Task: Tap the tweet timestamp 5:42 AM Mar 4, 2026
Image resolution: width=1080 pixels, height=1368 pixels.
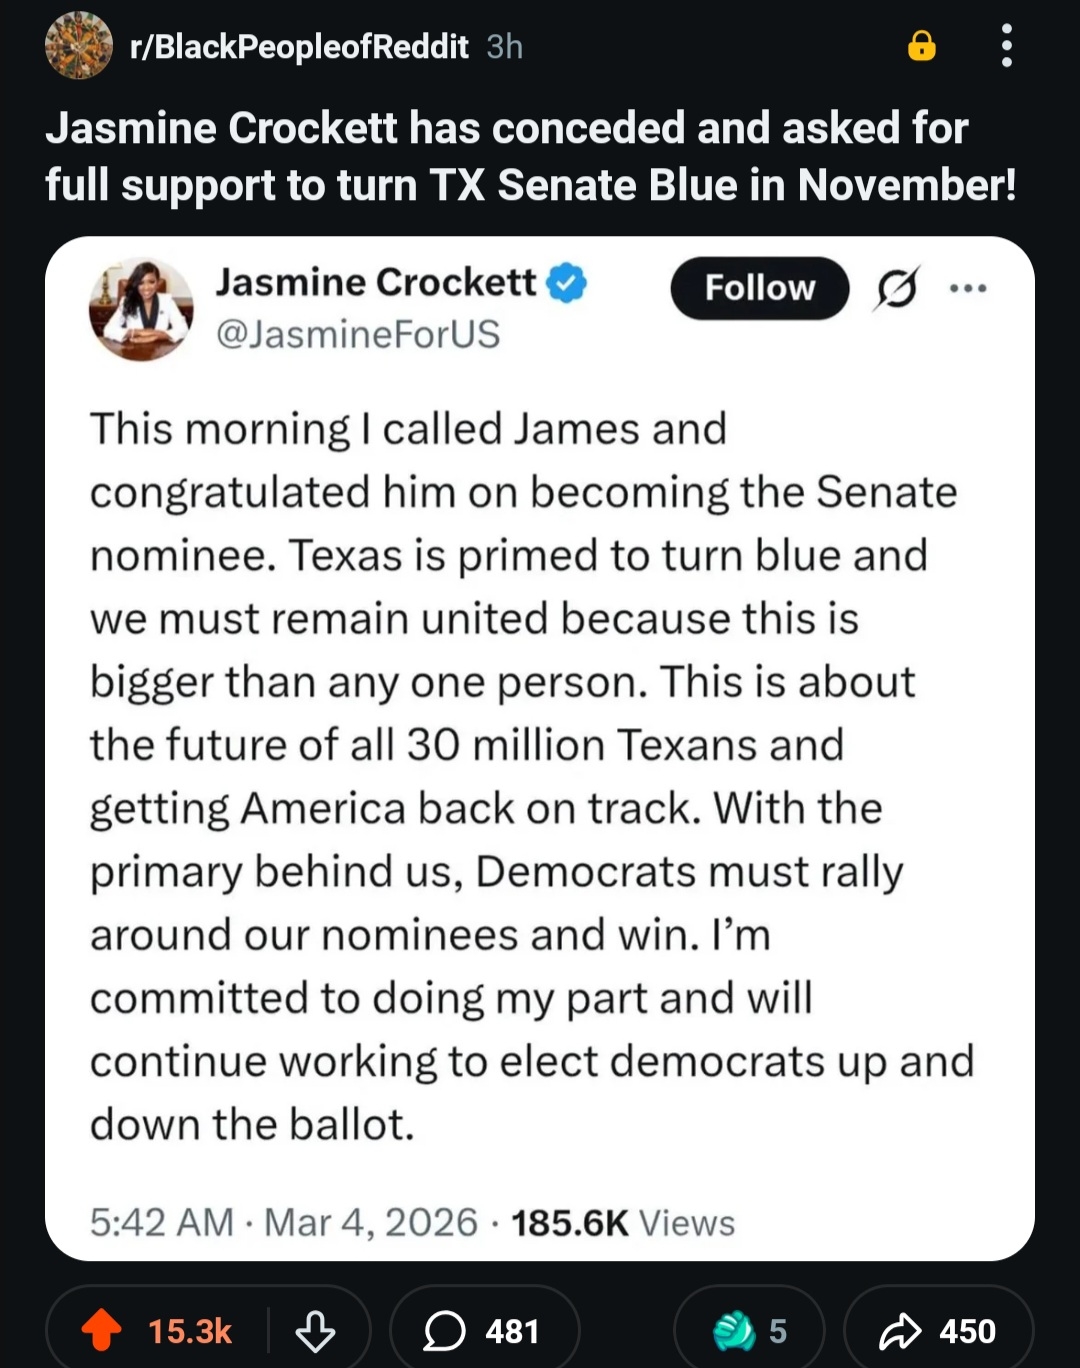Action: [x=284, y=1222]
